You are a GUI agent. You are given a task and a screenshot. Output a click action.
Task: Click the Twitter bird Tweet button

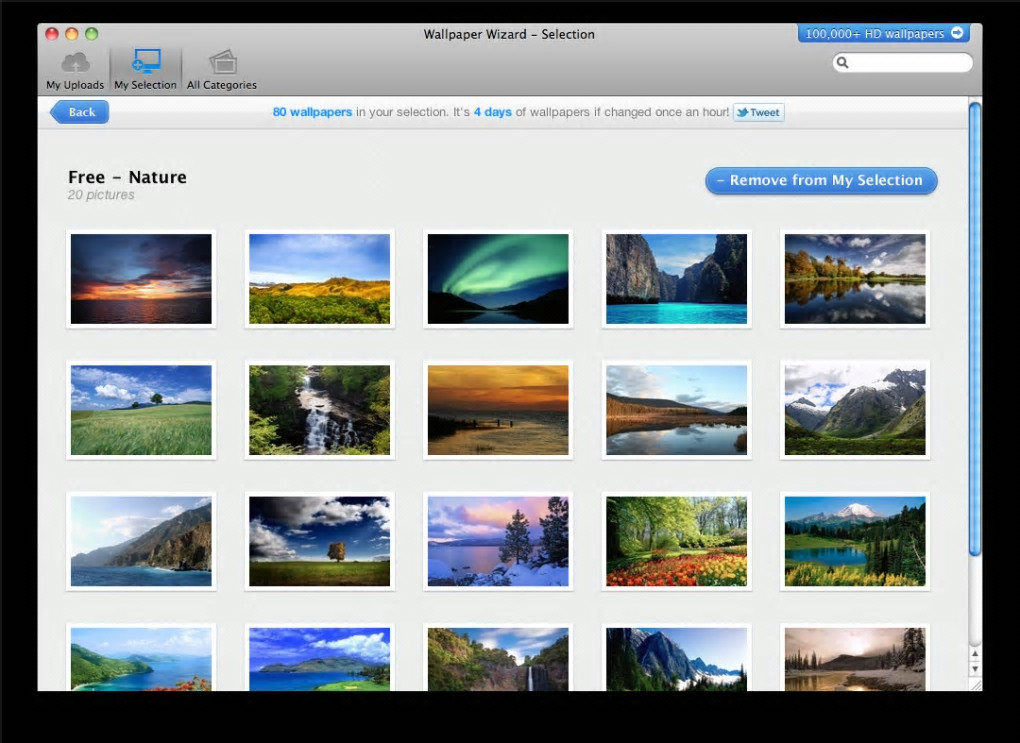758,113
